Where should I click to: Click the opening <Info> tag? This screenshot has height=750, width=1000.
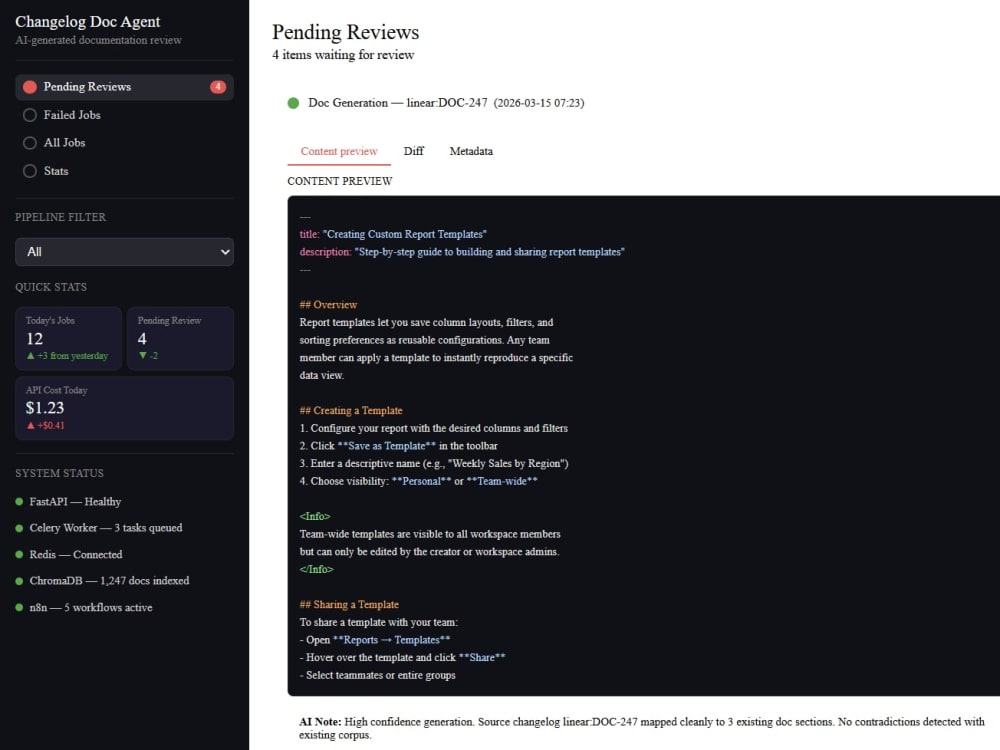point(315,517)
